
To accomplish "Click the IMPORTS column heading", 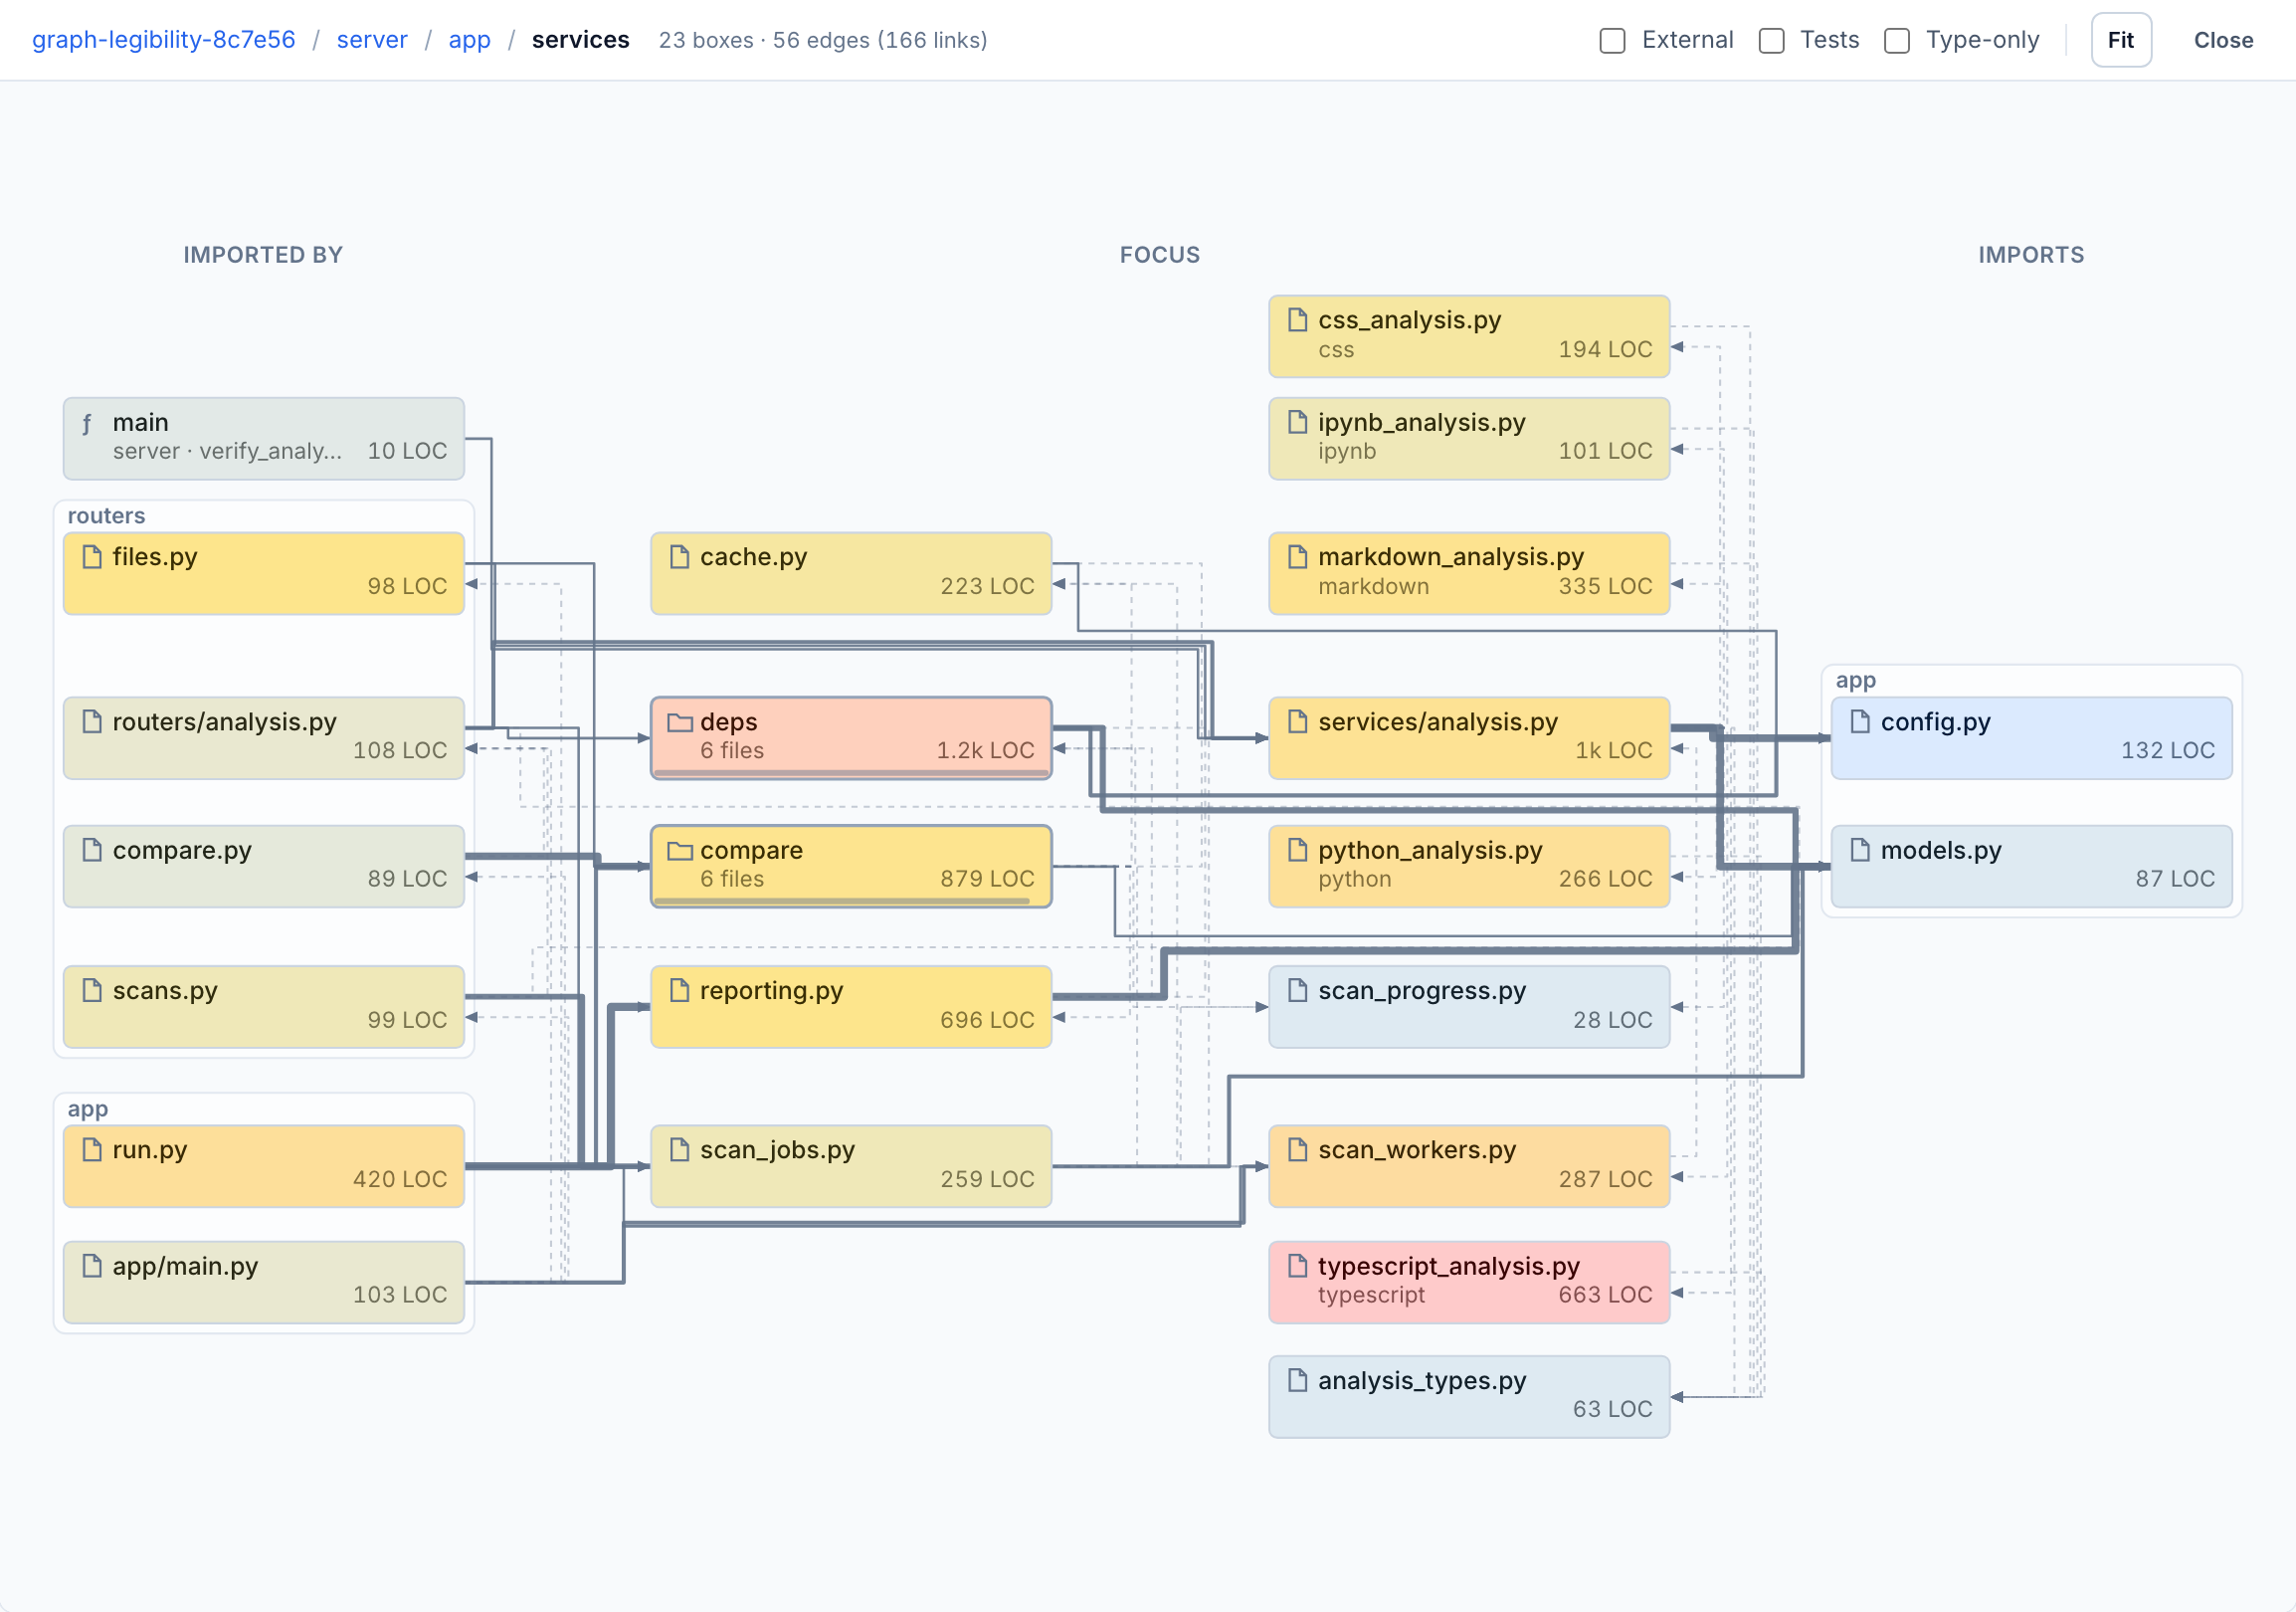I will point(2030,255).
